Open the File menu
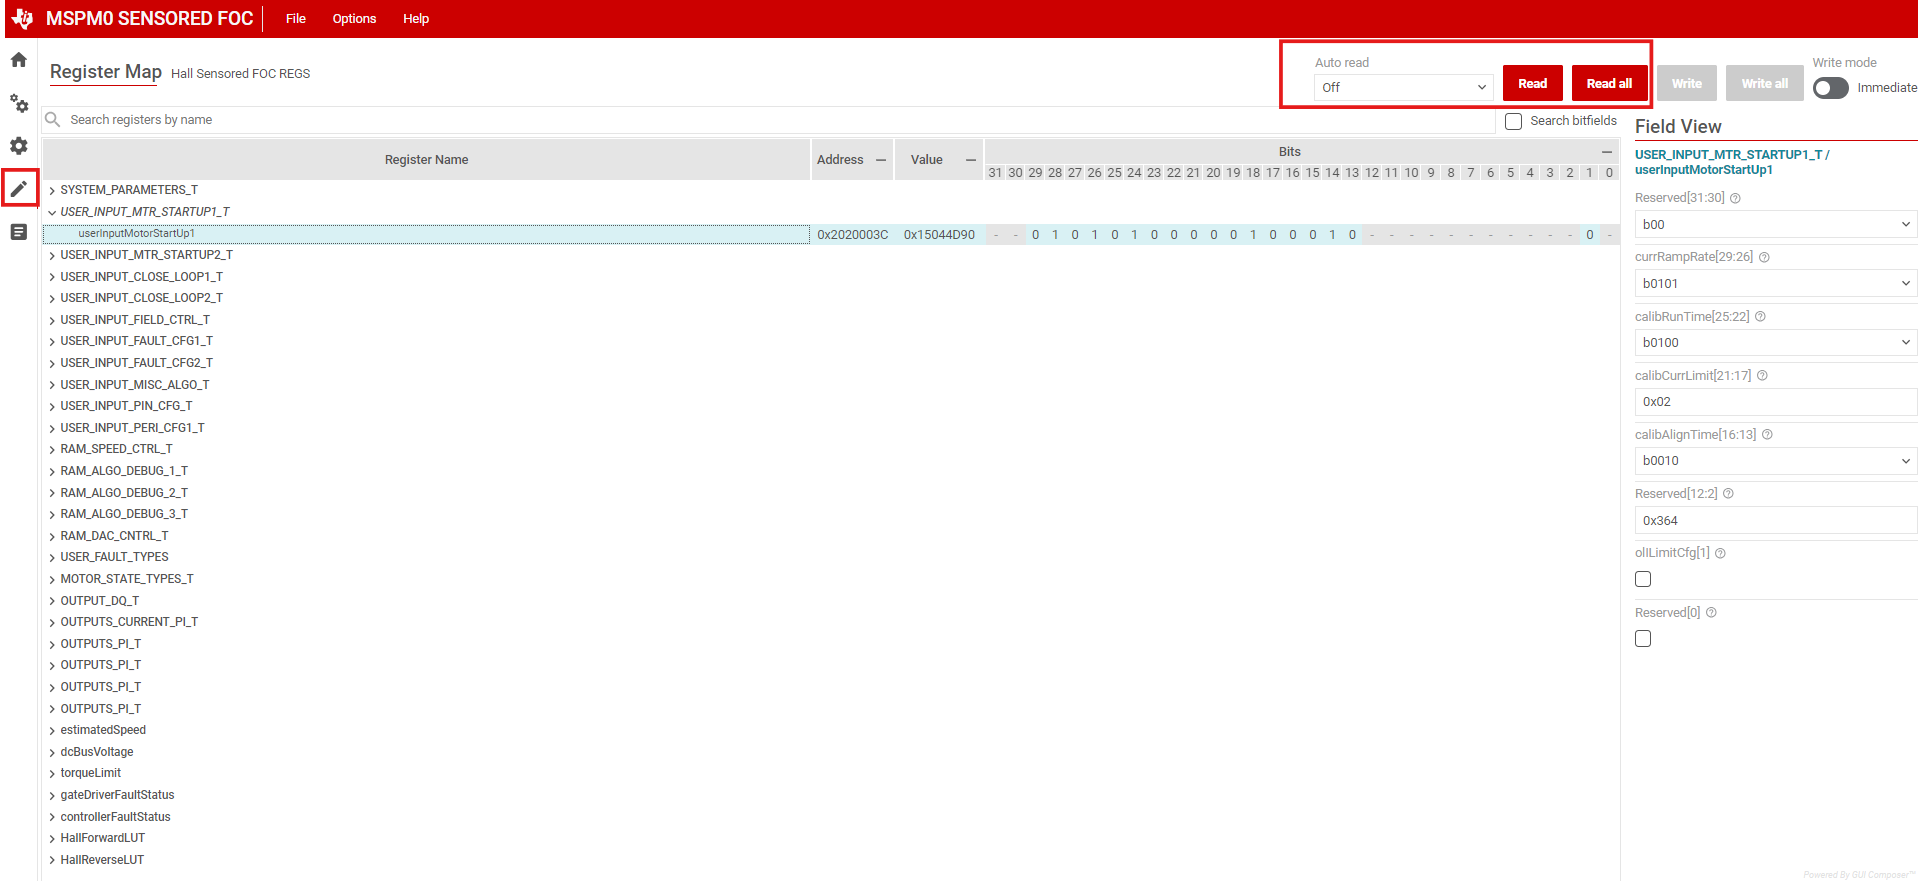The image size is (1918, 881). [x=296, y=19]
